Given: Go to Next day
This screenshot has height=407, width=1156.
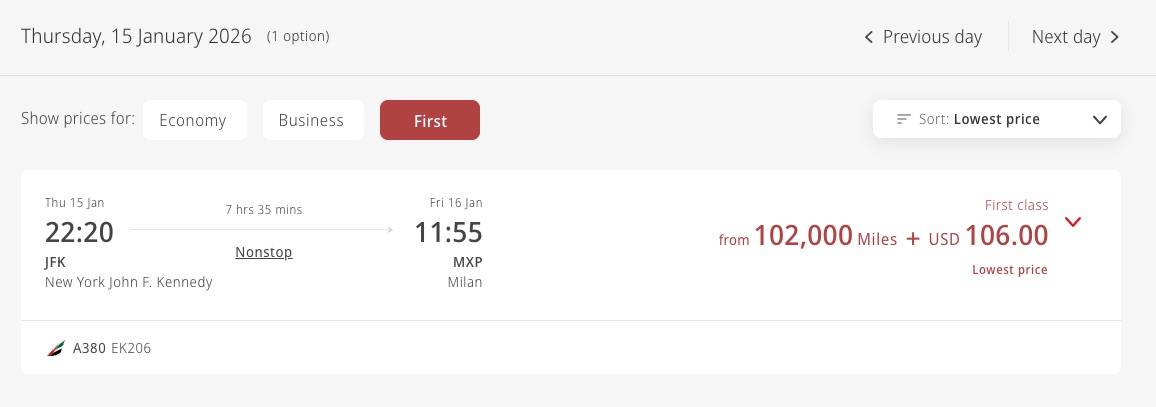Looking at the screenshot, I should click(1066, 38).
